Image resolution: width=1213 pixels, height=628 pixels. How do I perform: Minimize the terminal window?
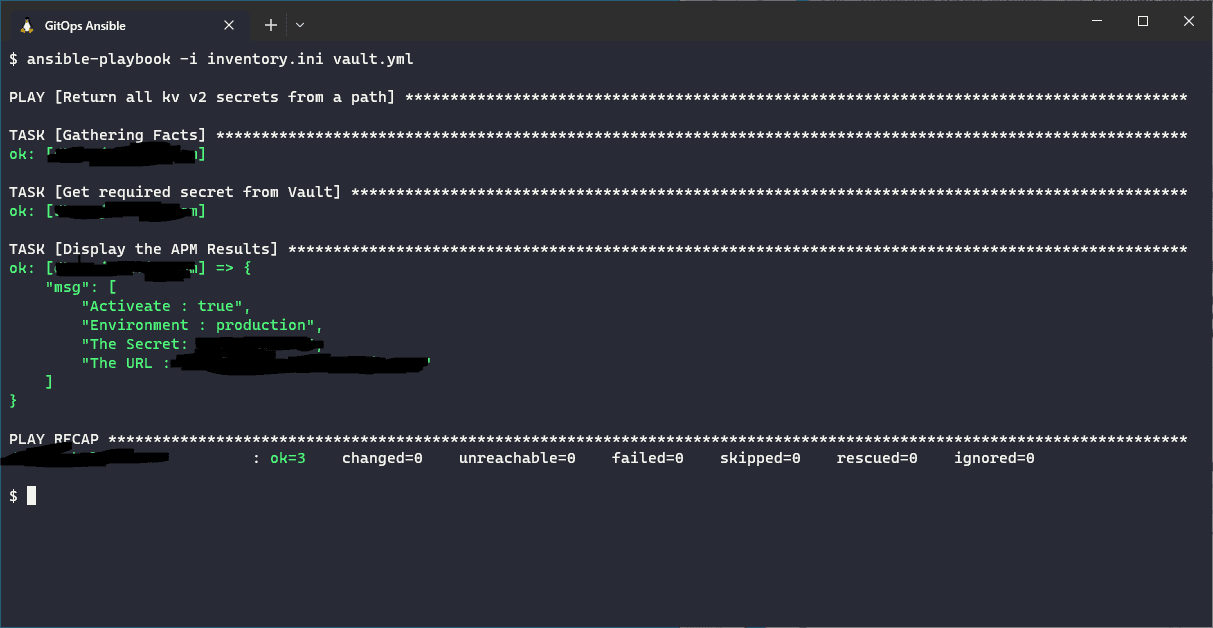(x=1097, y=21)
